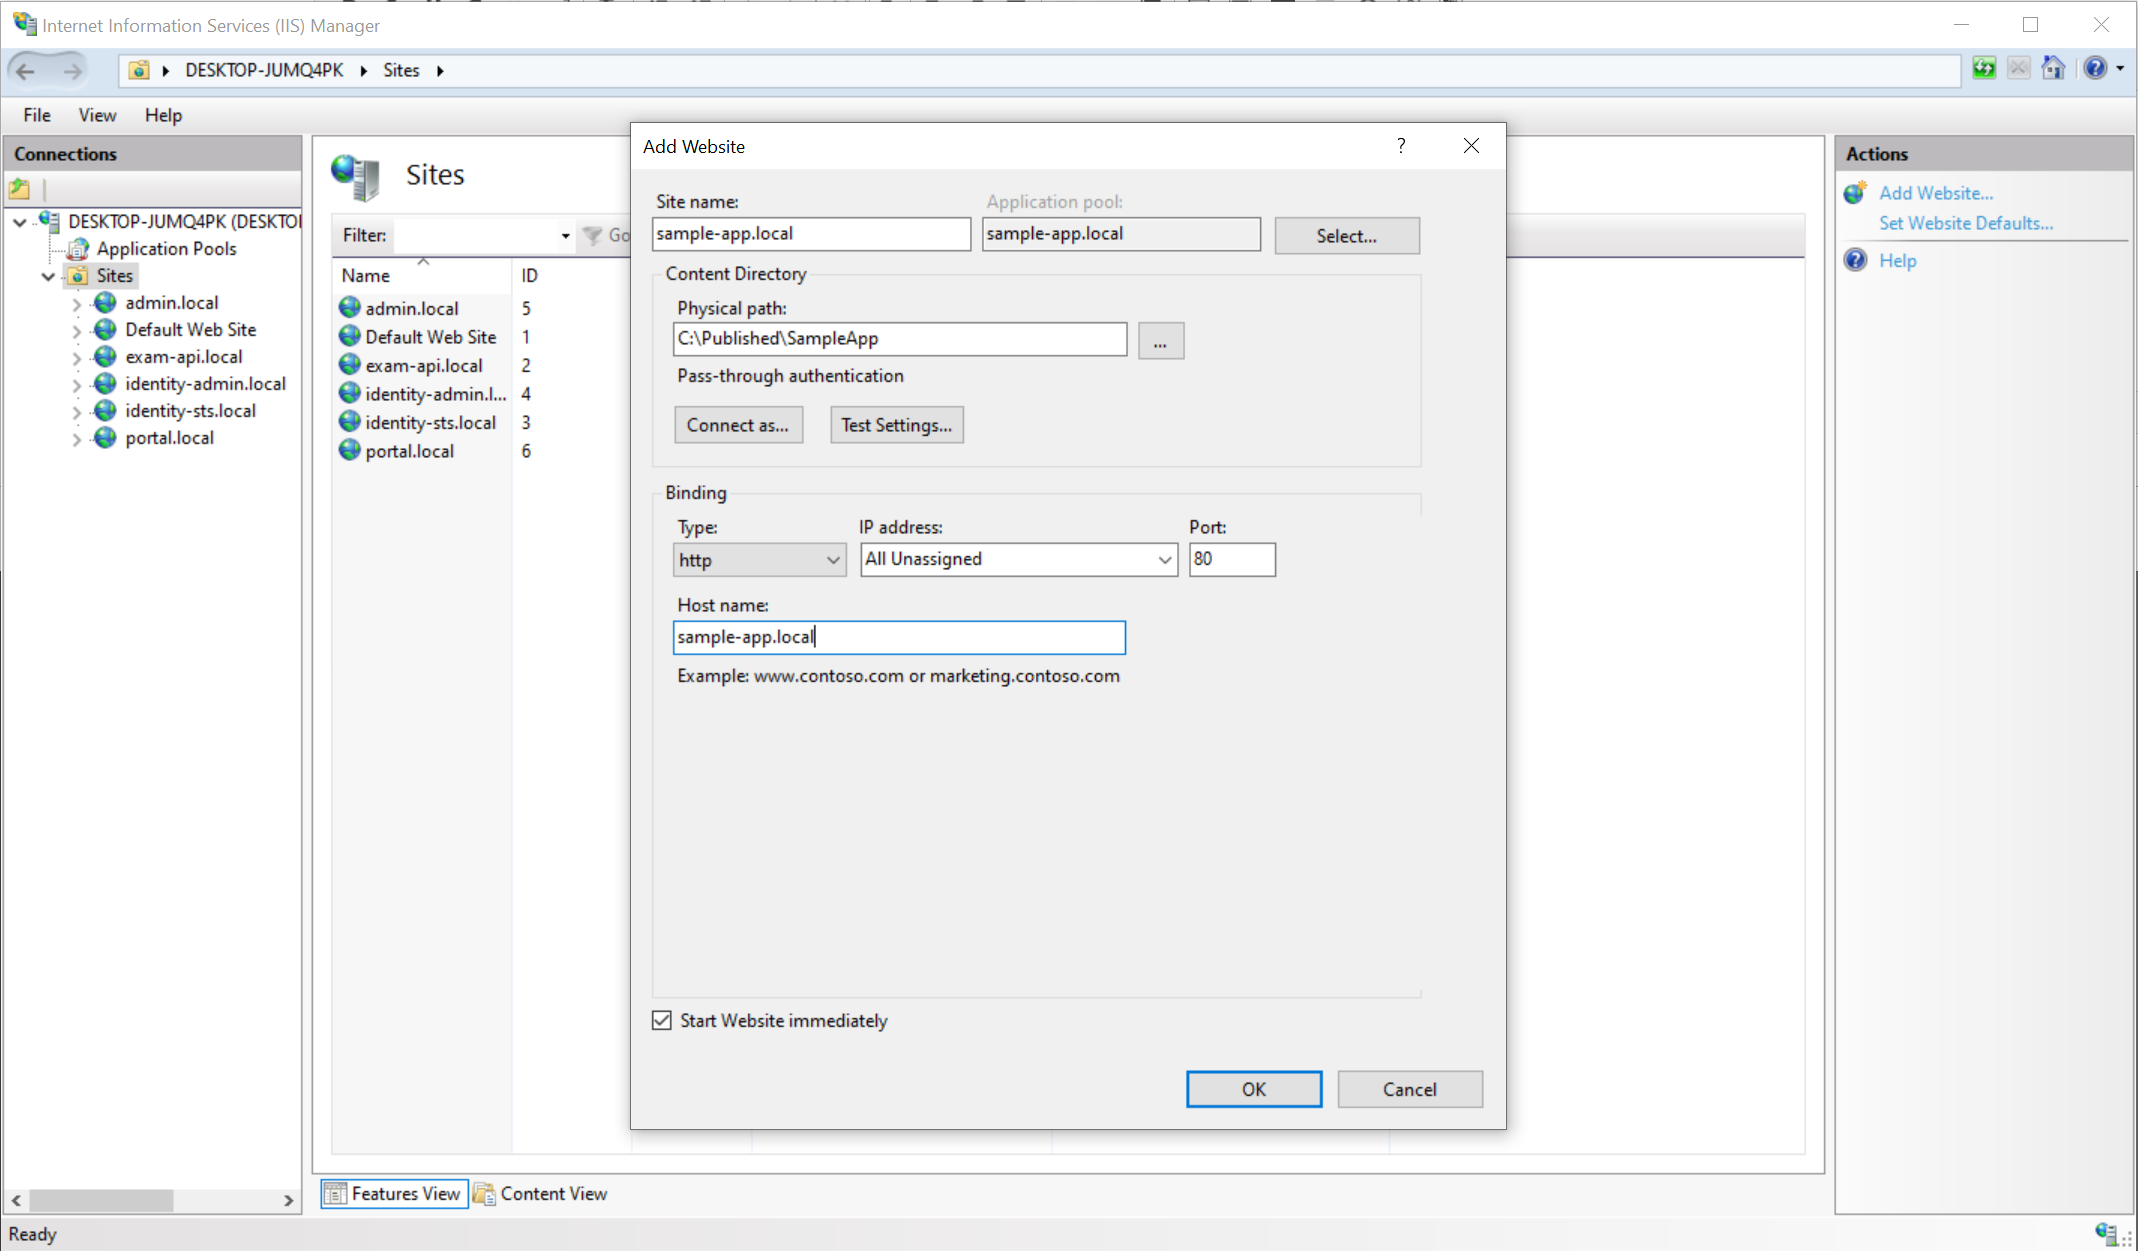This screenshot has width=2138, height=1251.
Task: Expand the admin.local tree node
Action: tap(77, 304)
